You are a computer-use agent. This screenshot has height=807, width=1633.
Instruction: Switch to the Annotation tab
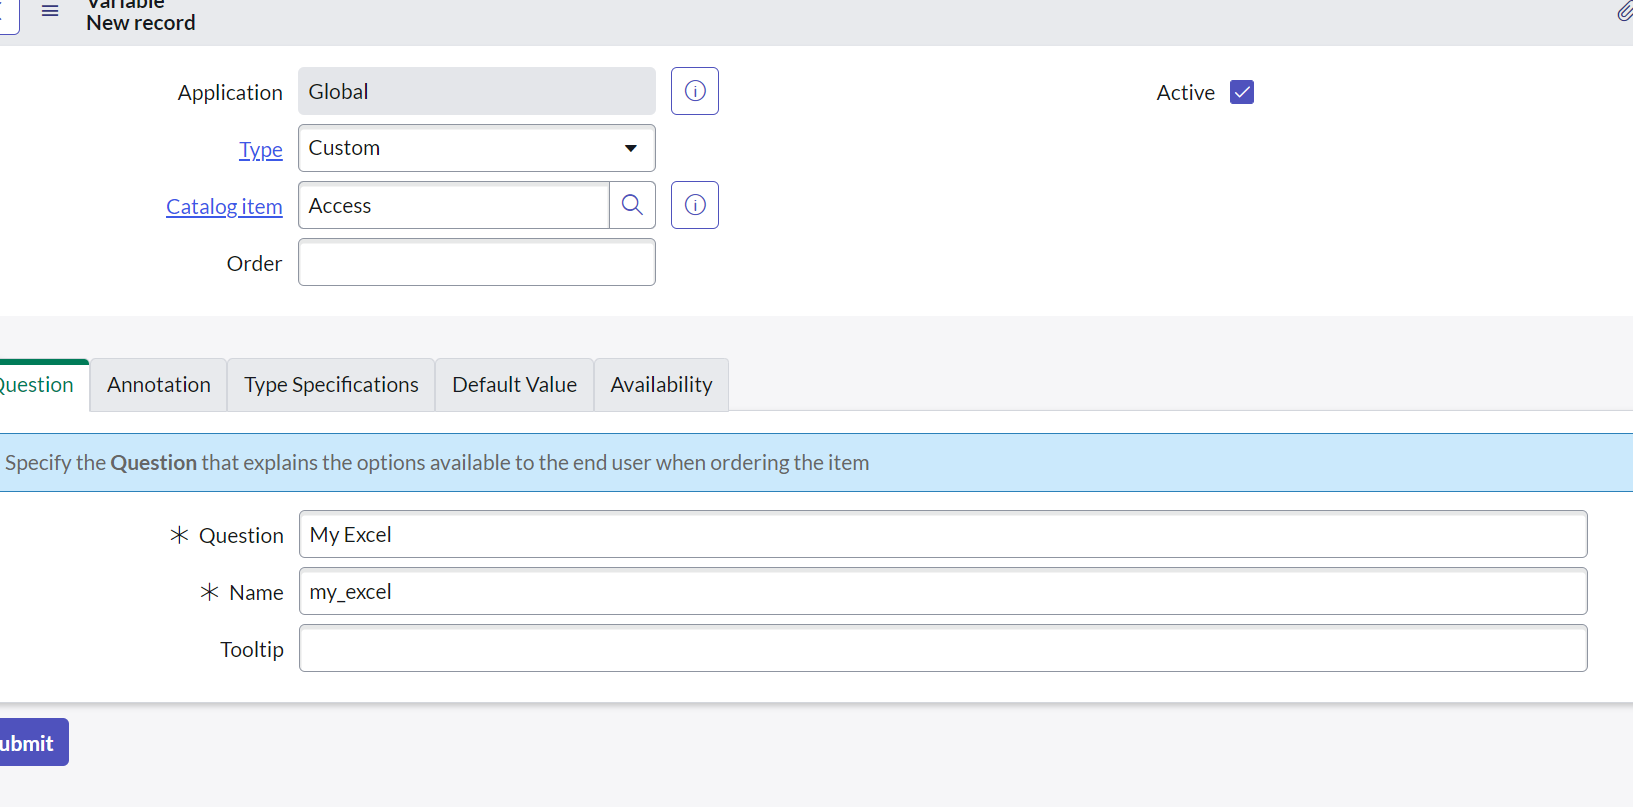(159, 385)
